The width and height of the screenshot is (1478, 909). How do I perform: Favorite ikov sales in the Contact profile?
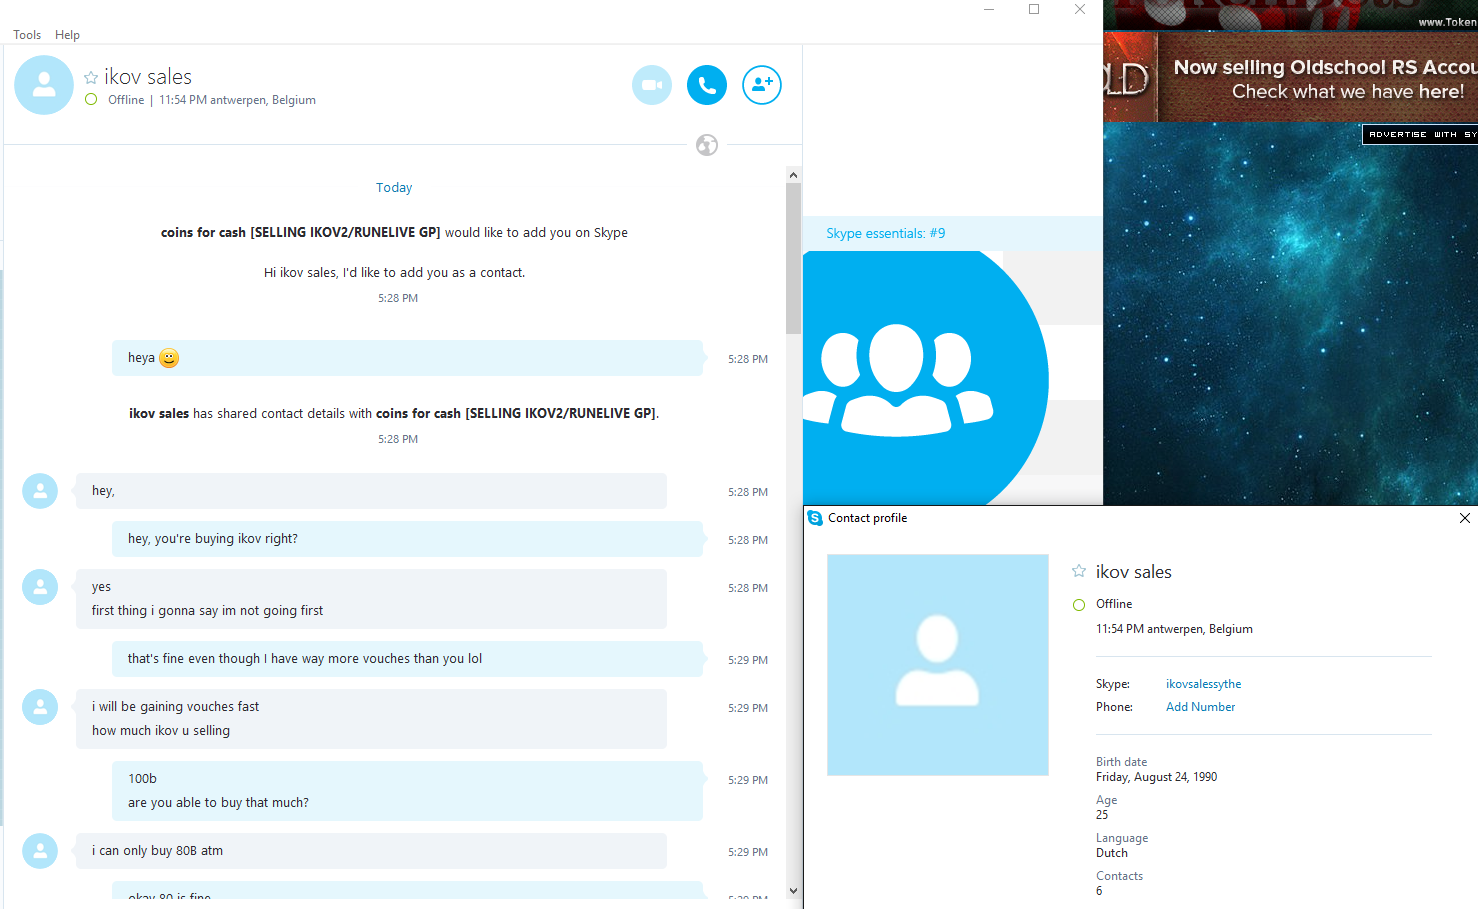tap(1079, 571)
